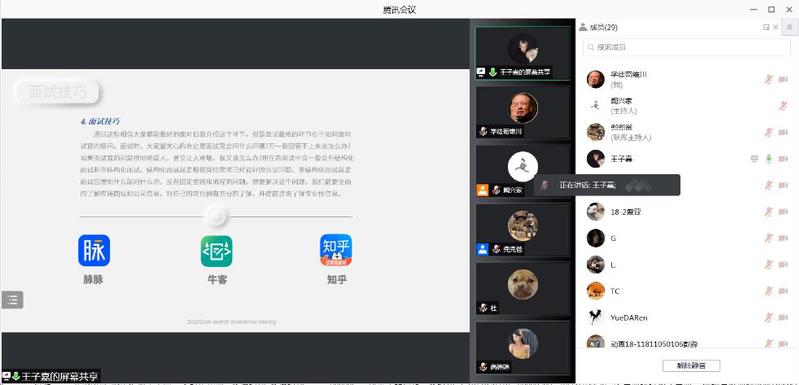Click the members icon beside 成员(29)
This screenshot has width=799, height=385.
point(583,28)
